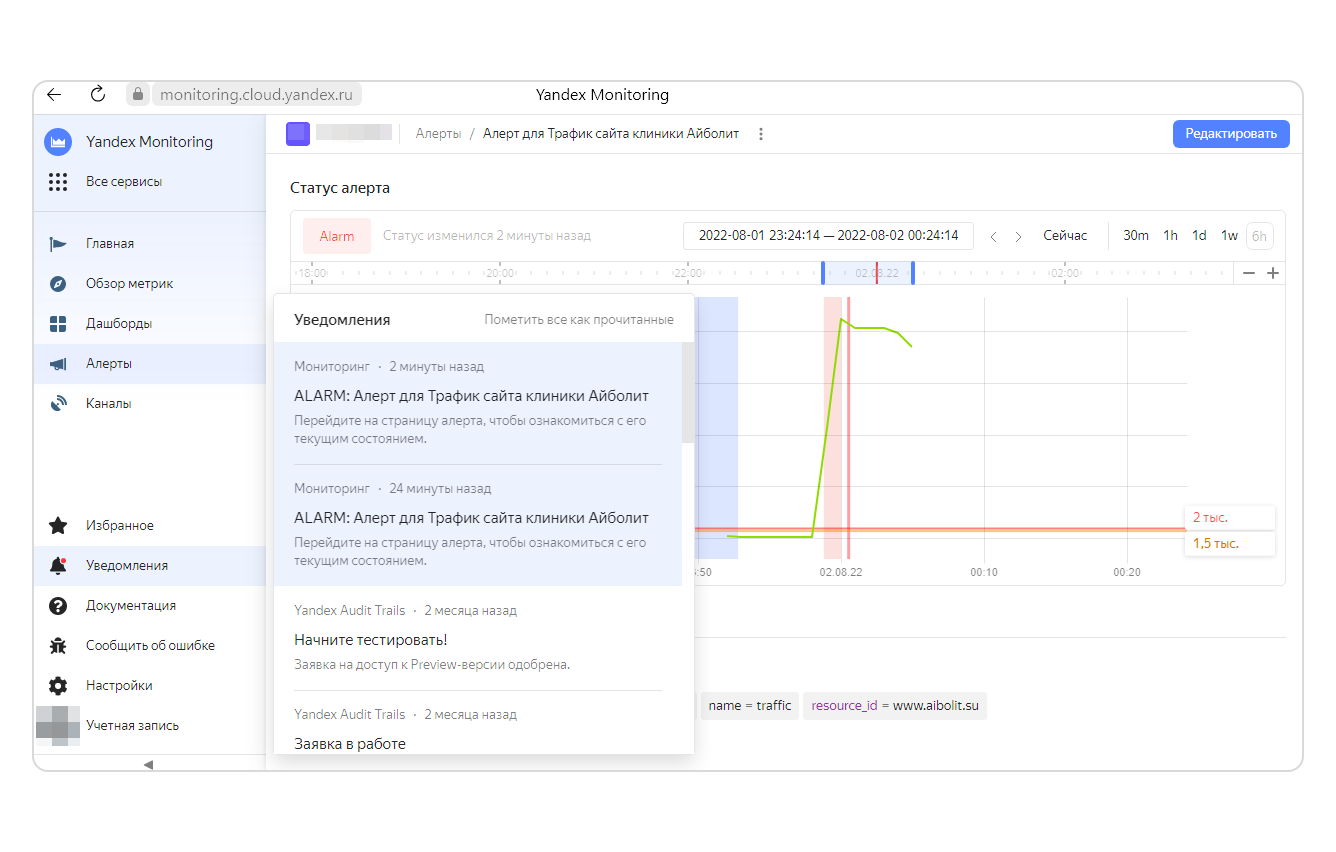Open the three-dot menu beside alert title
1336x852 pixels.
coord(761,134)
